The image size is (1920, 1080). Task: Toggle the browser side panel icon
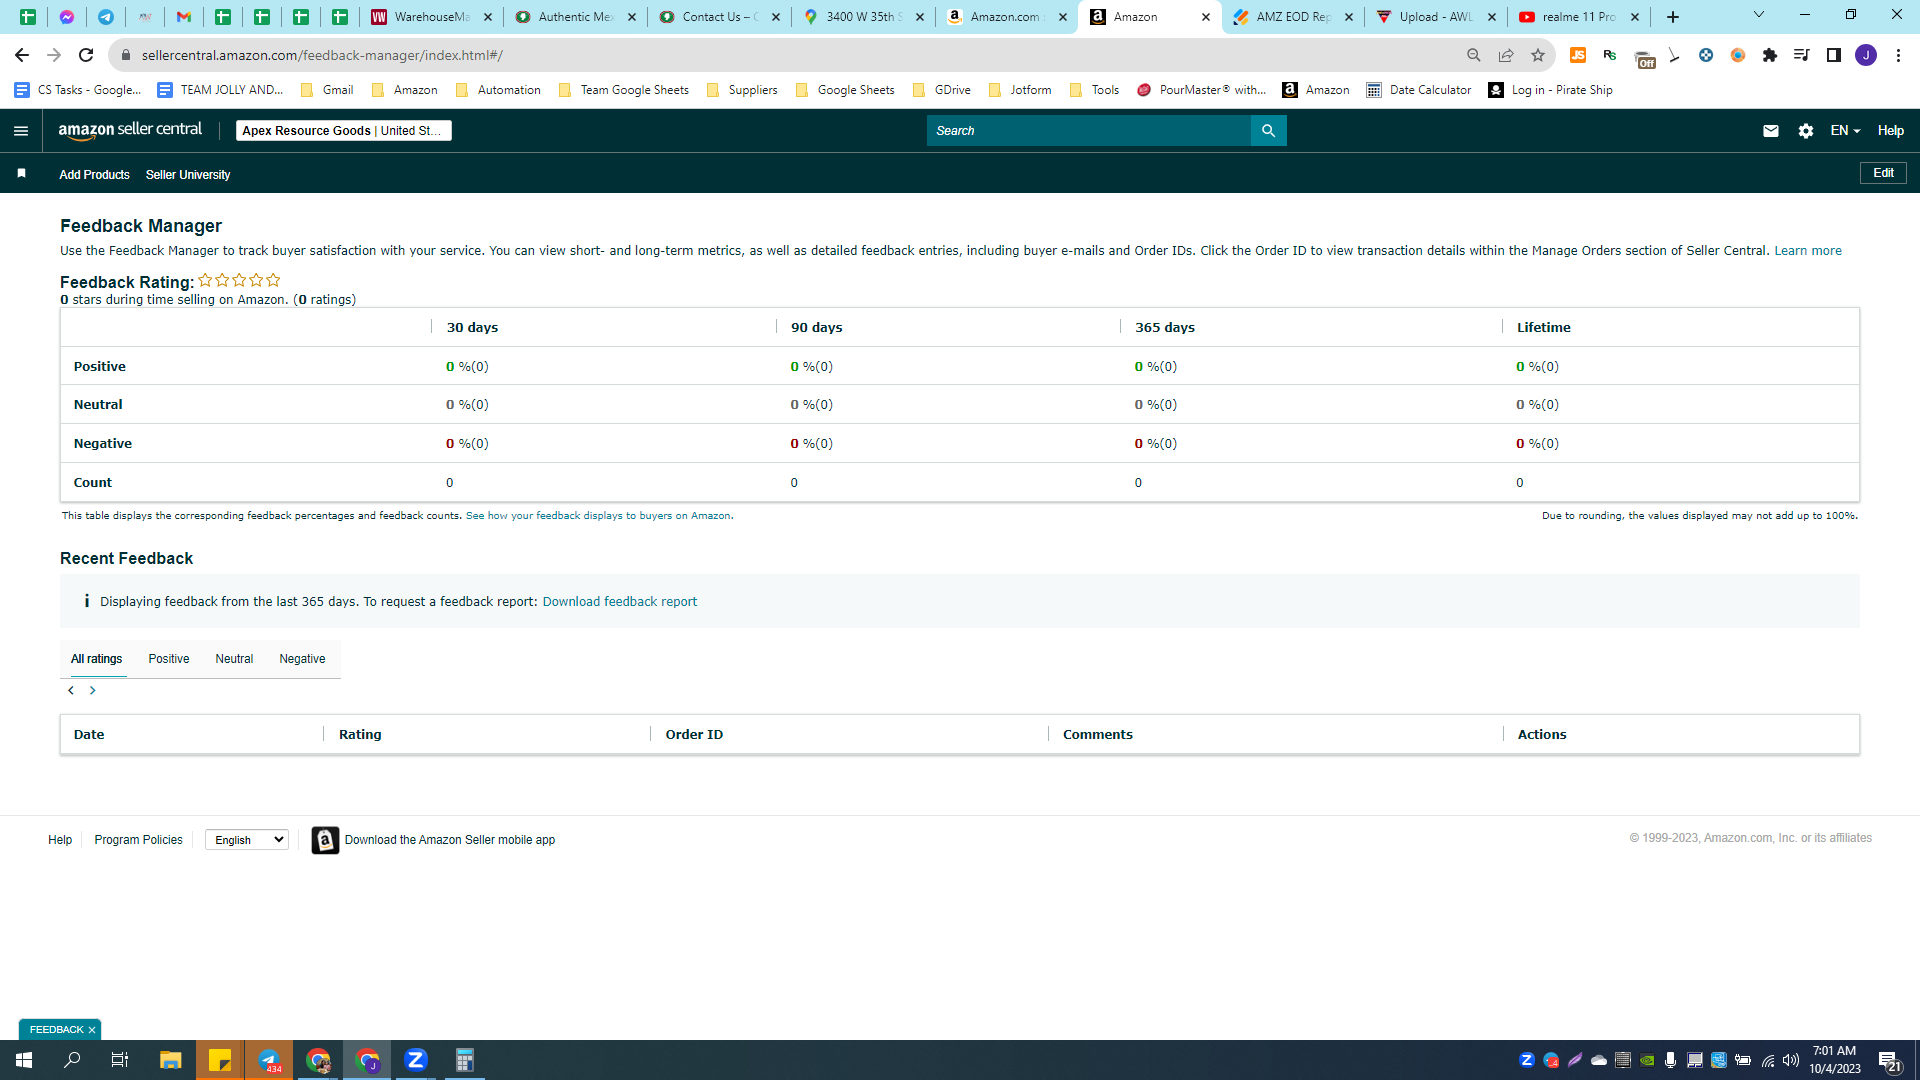click(x=1834, y=55)
